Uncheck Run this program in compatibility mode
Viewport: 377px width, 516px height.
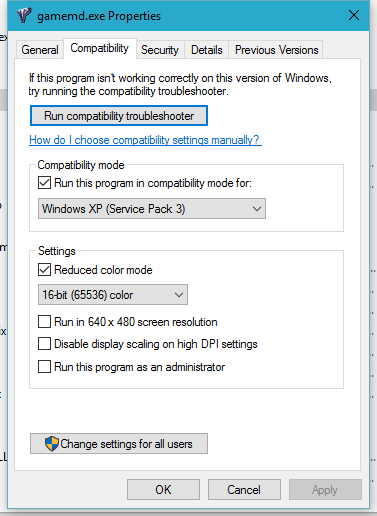[x=44, y=183]
